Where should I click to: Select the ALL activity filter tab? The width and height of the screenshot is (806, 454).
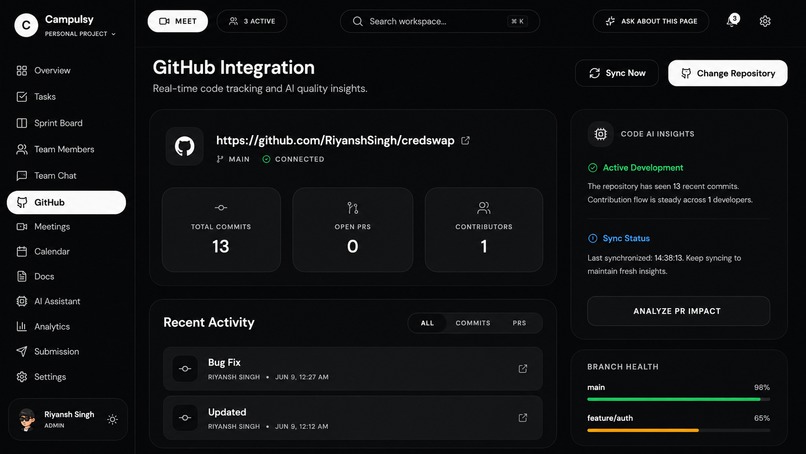click(x=427, y=323)
